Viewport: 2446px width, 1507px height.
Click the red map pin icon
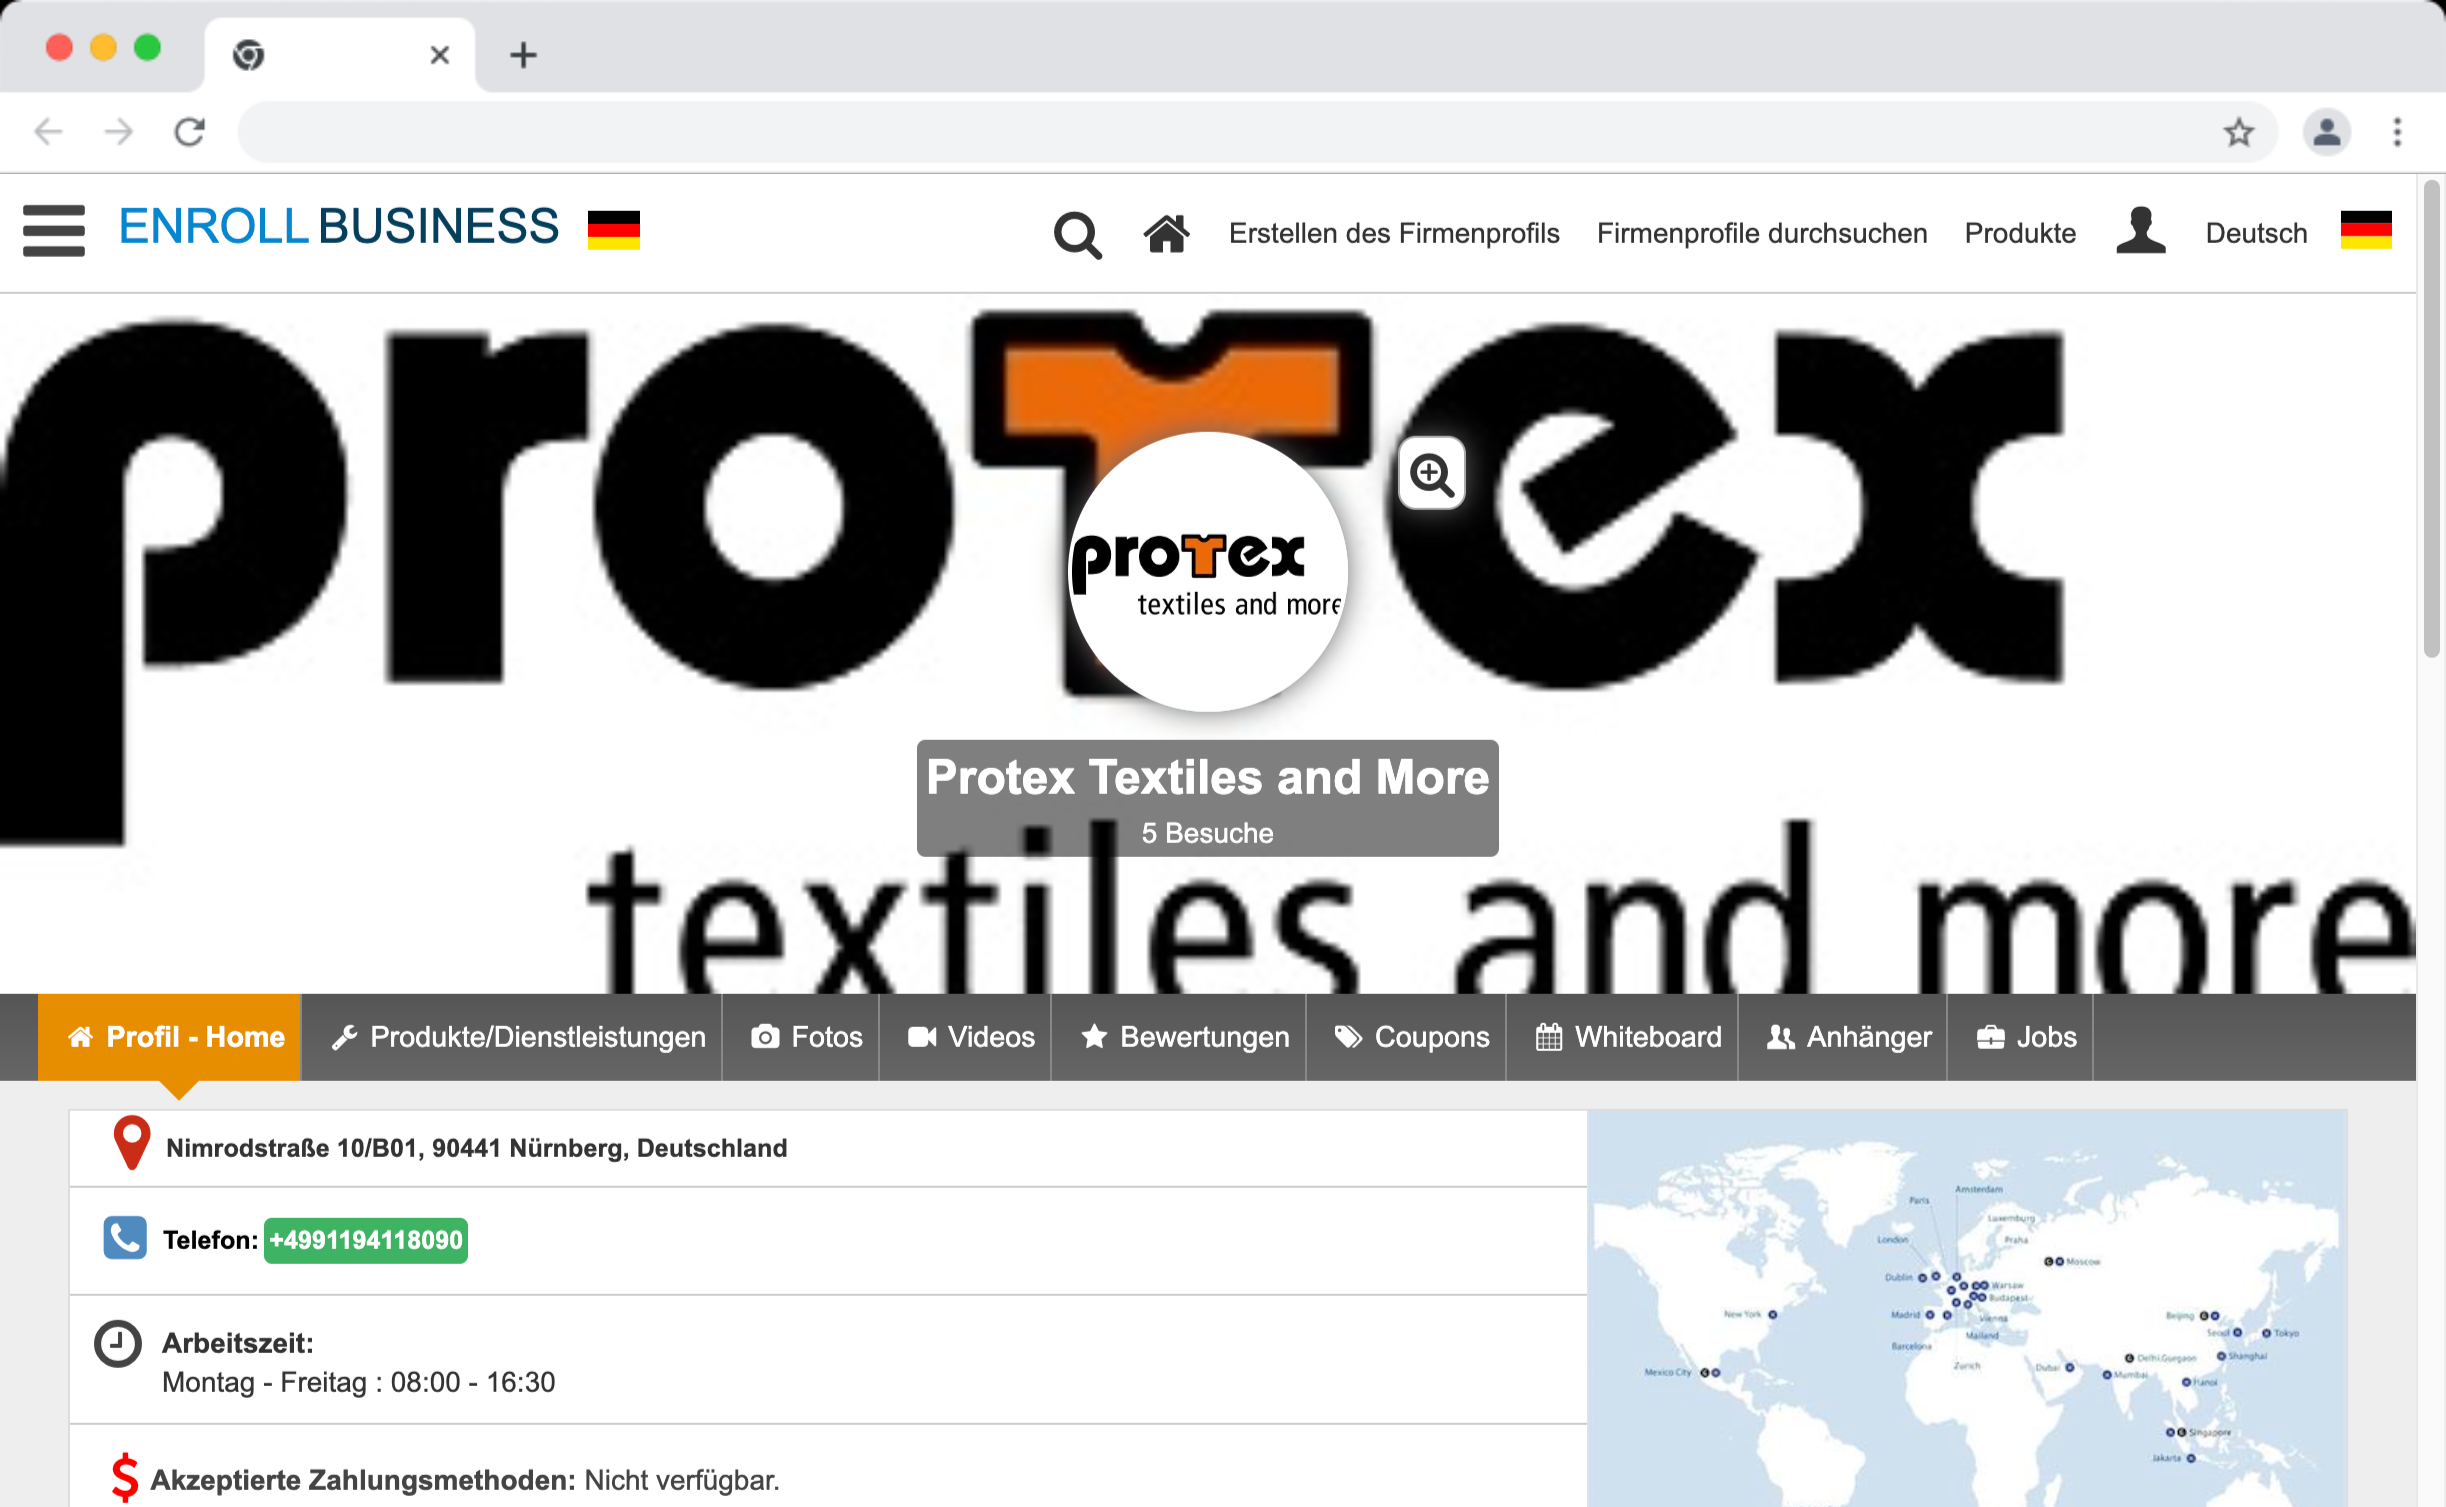(x=131, y=1142)
